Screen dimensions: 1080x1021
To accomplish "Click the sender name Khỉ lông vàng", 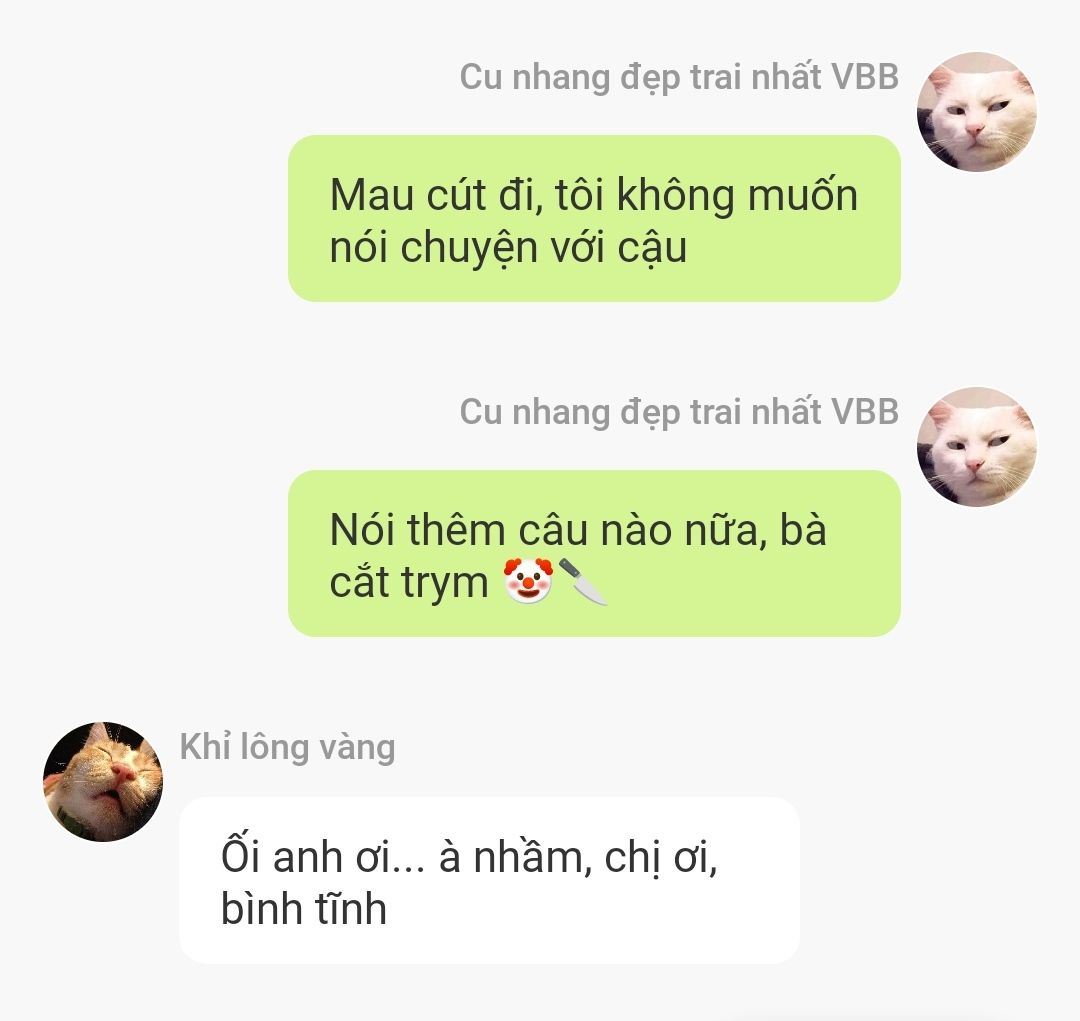I will 287,747.
